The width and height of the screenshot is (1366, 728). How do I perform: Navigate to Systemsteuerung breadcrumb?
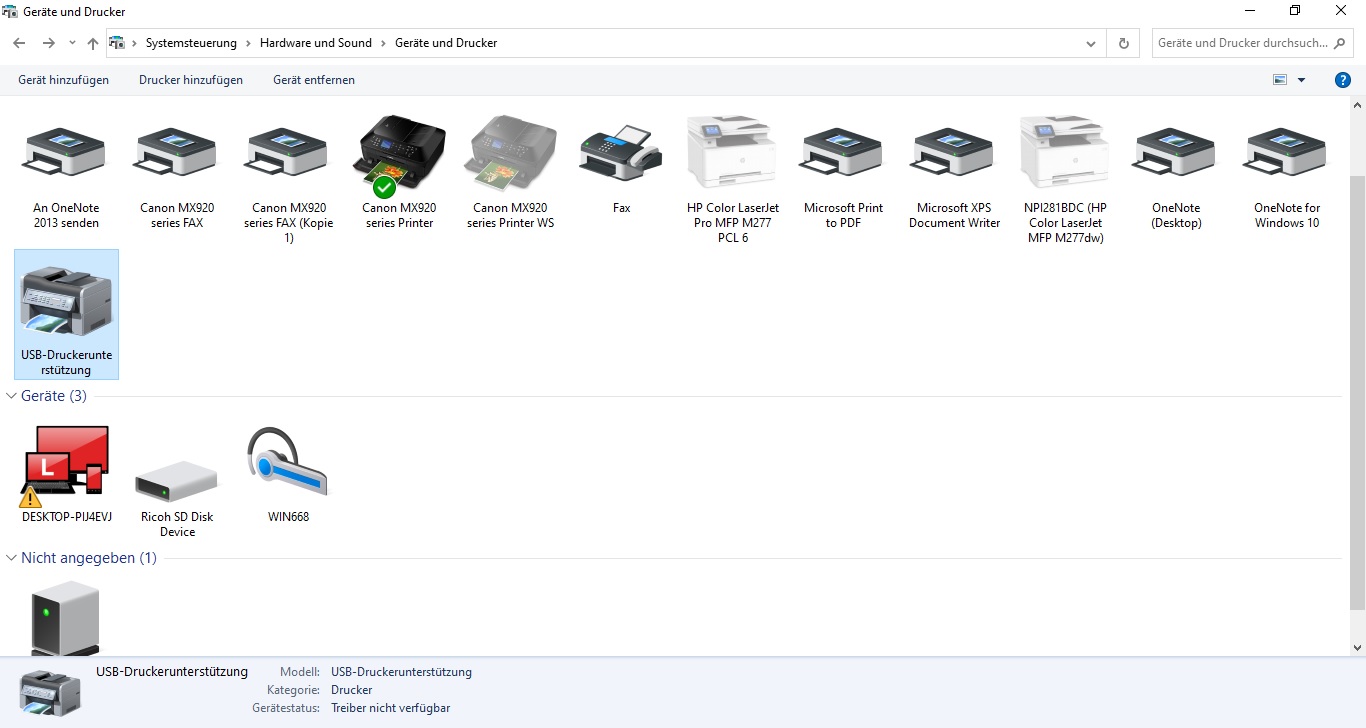(x=191, y=43)
